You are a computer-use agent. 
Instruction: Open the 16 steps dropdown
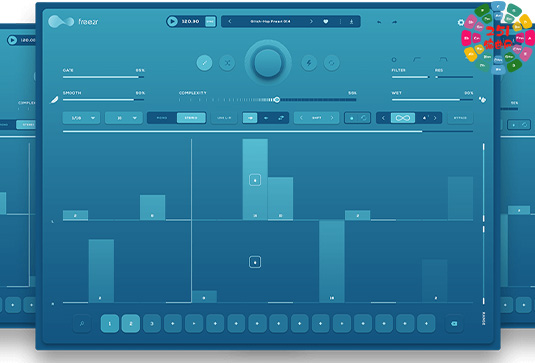click(124, 118)
